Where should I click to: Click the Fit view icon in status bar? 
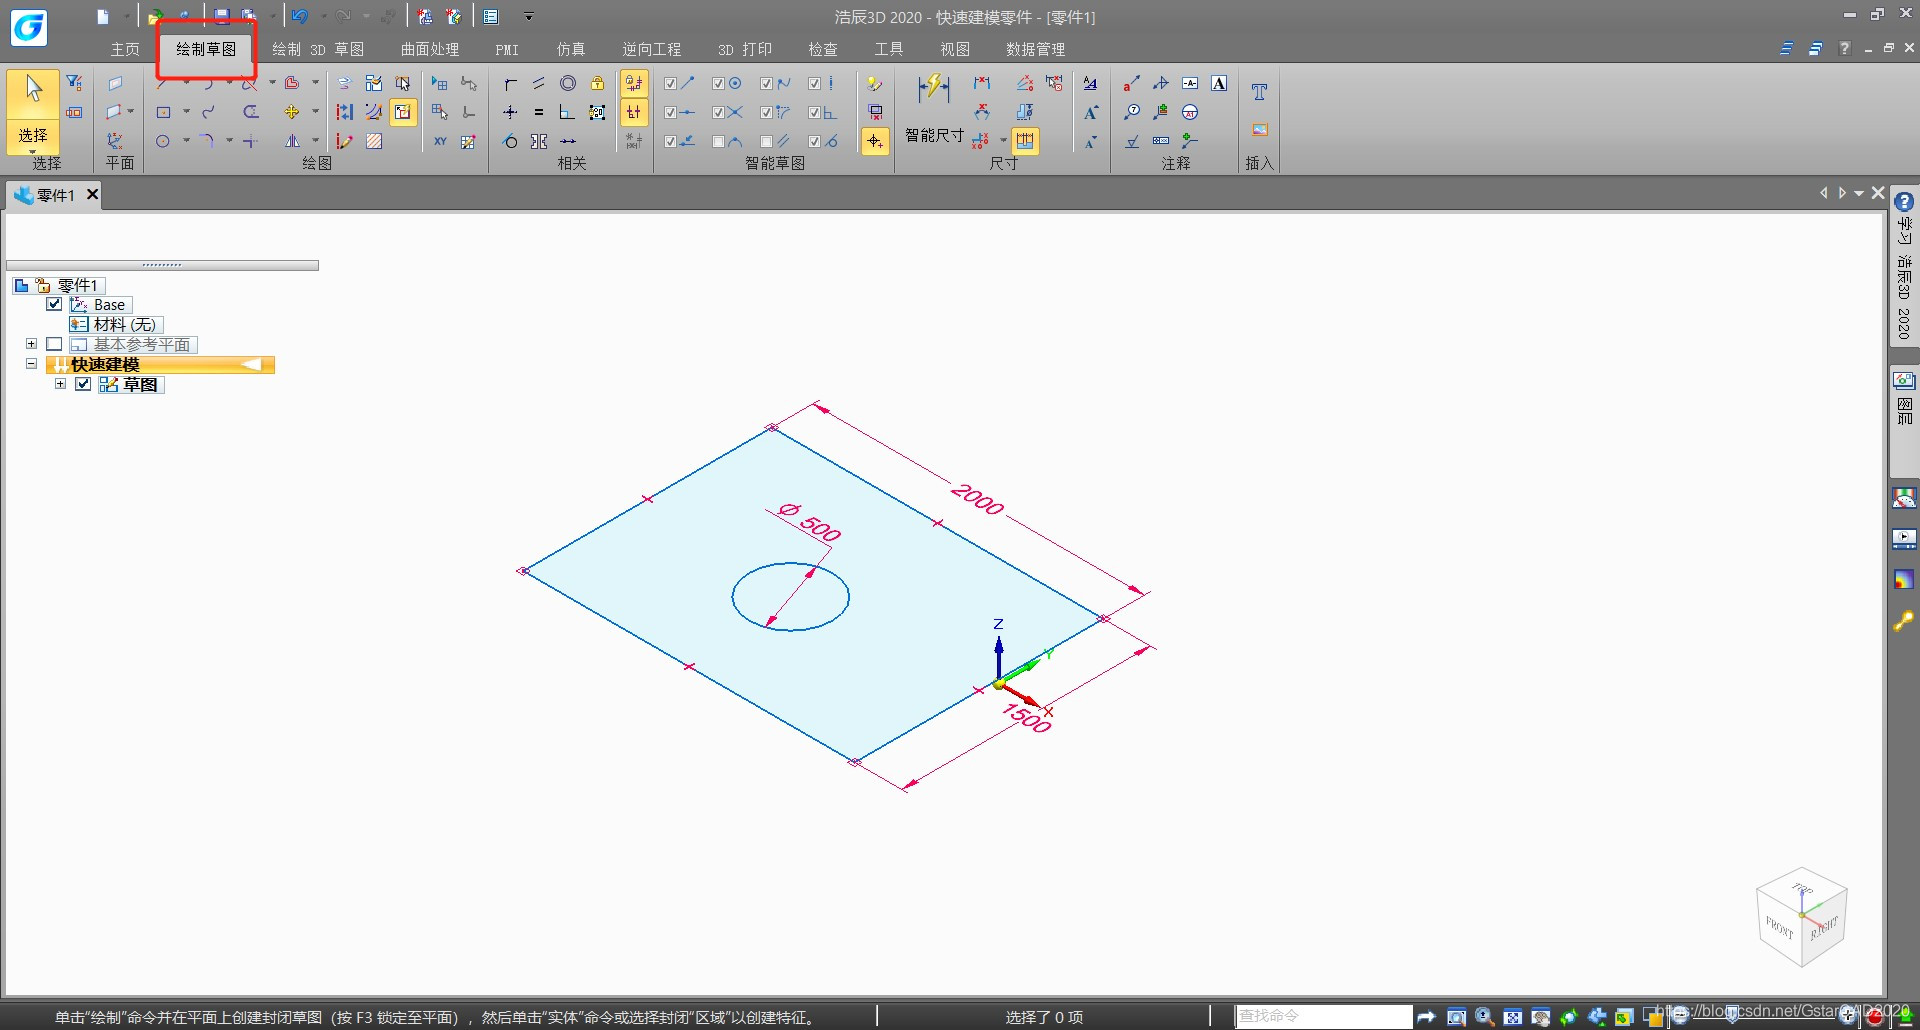click(1513, 1017)
